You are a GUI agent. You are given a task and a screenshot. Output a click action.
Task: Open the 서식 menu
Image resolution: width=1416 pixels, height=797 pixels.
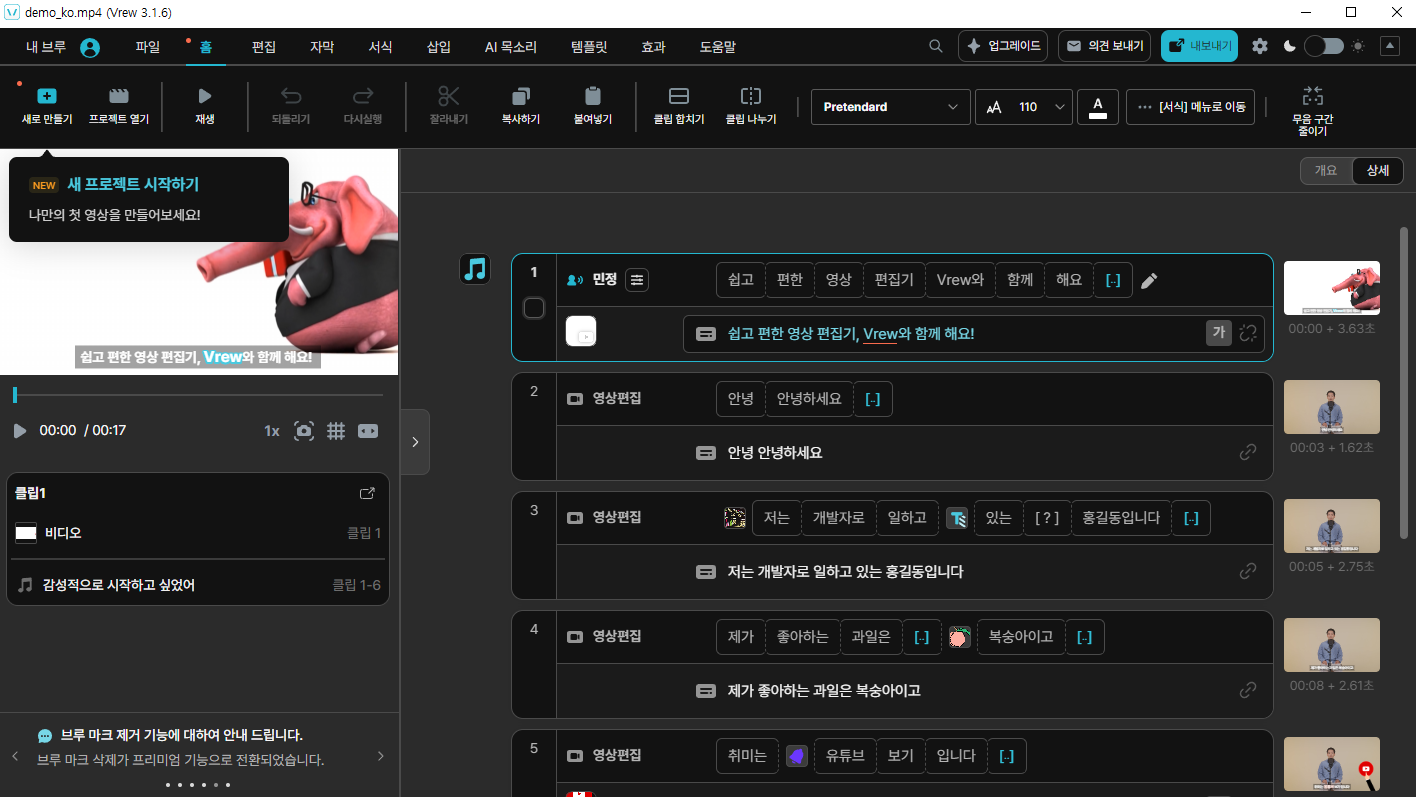(380, 47)
